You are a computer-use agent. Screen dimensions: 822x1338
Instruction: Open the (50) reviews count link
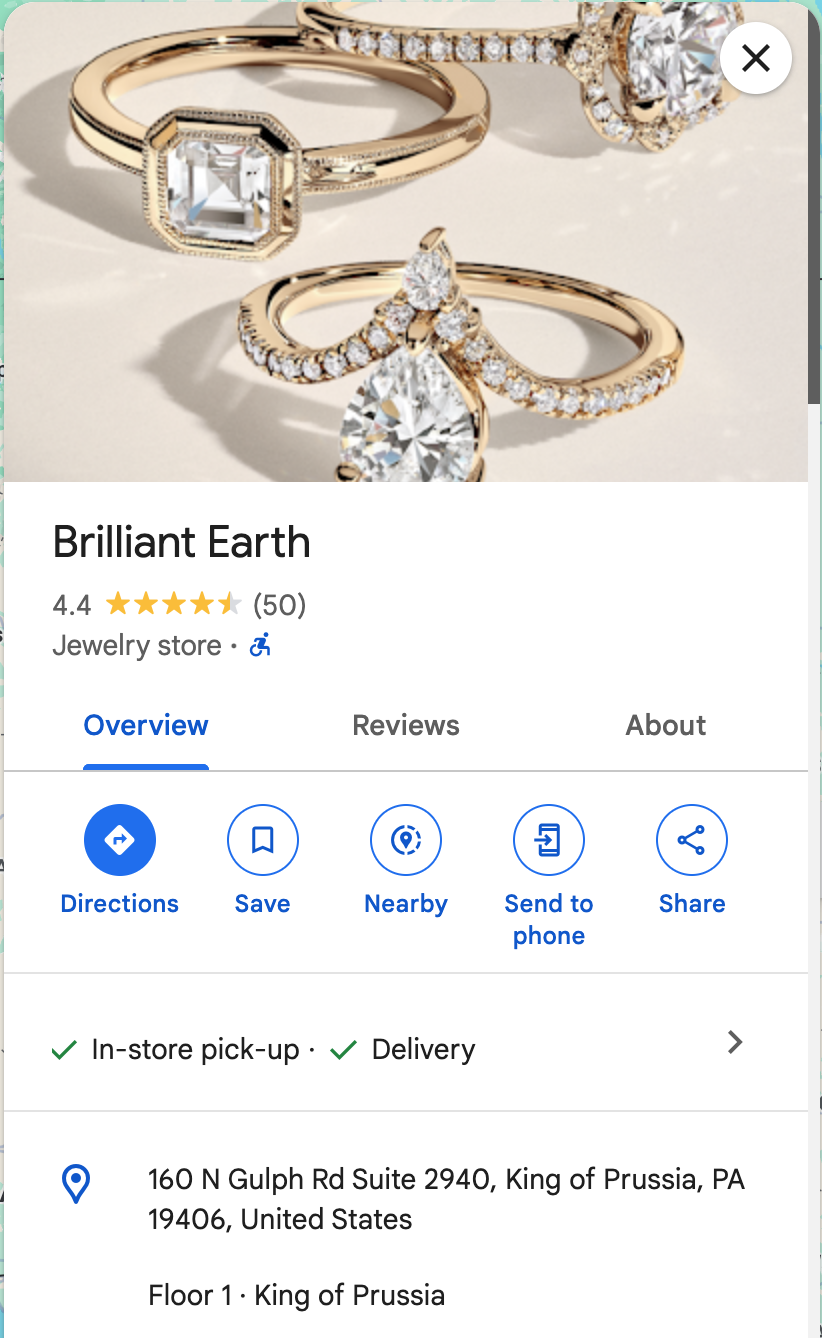coord(279,605)
